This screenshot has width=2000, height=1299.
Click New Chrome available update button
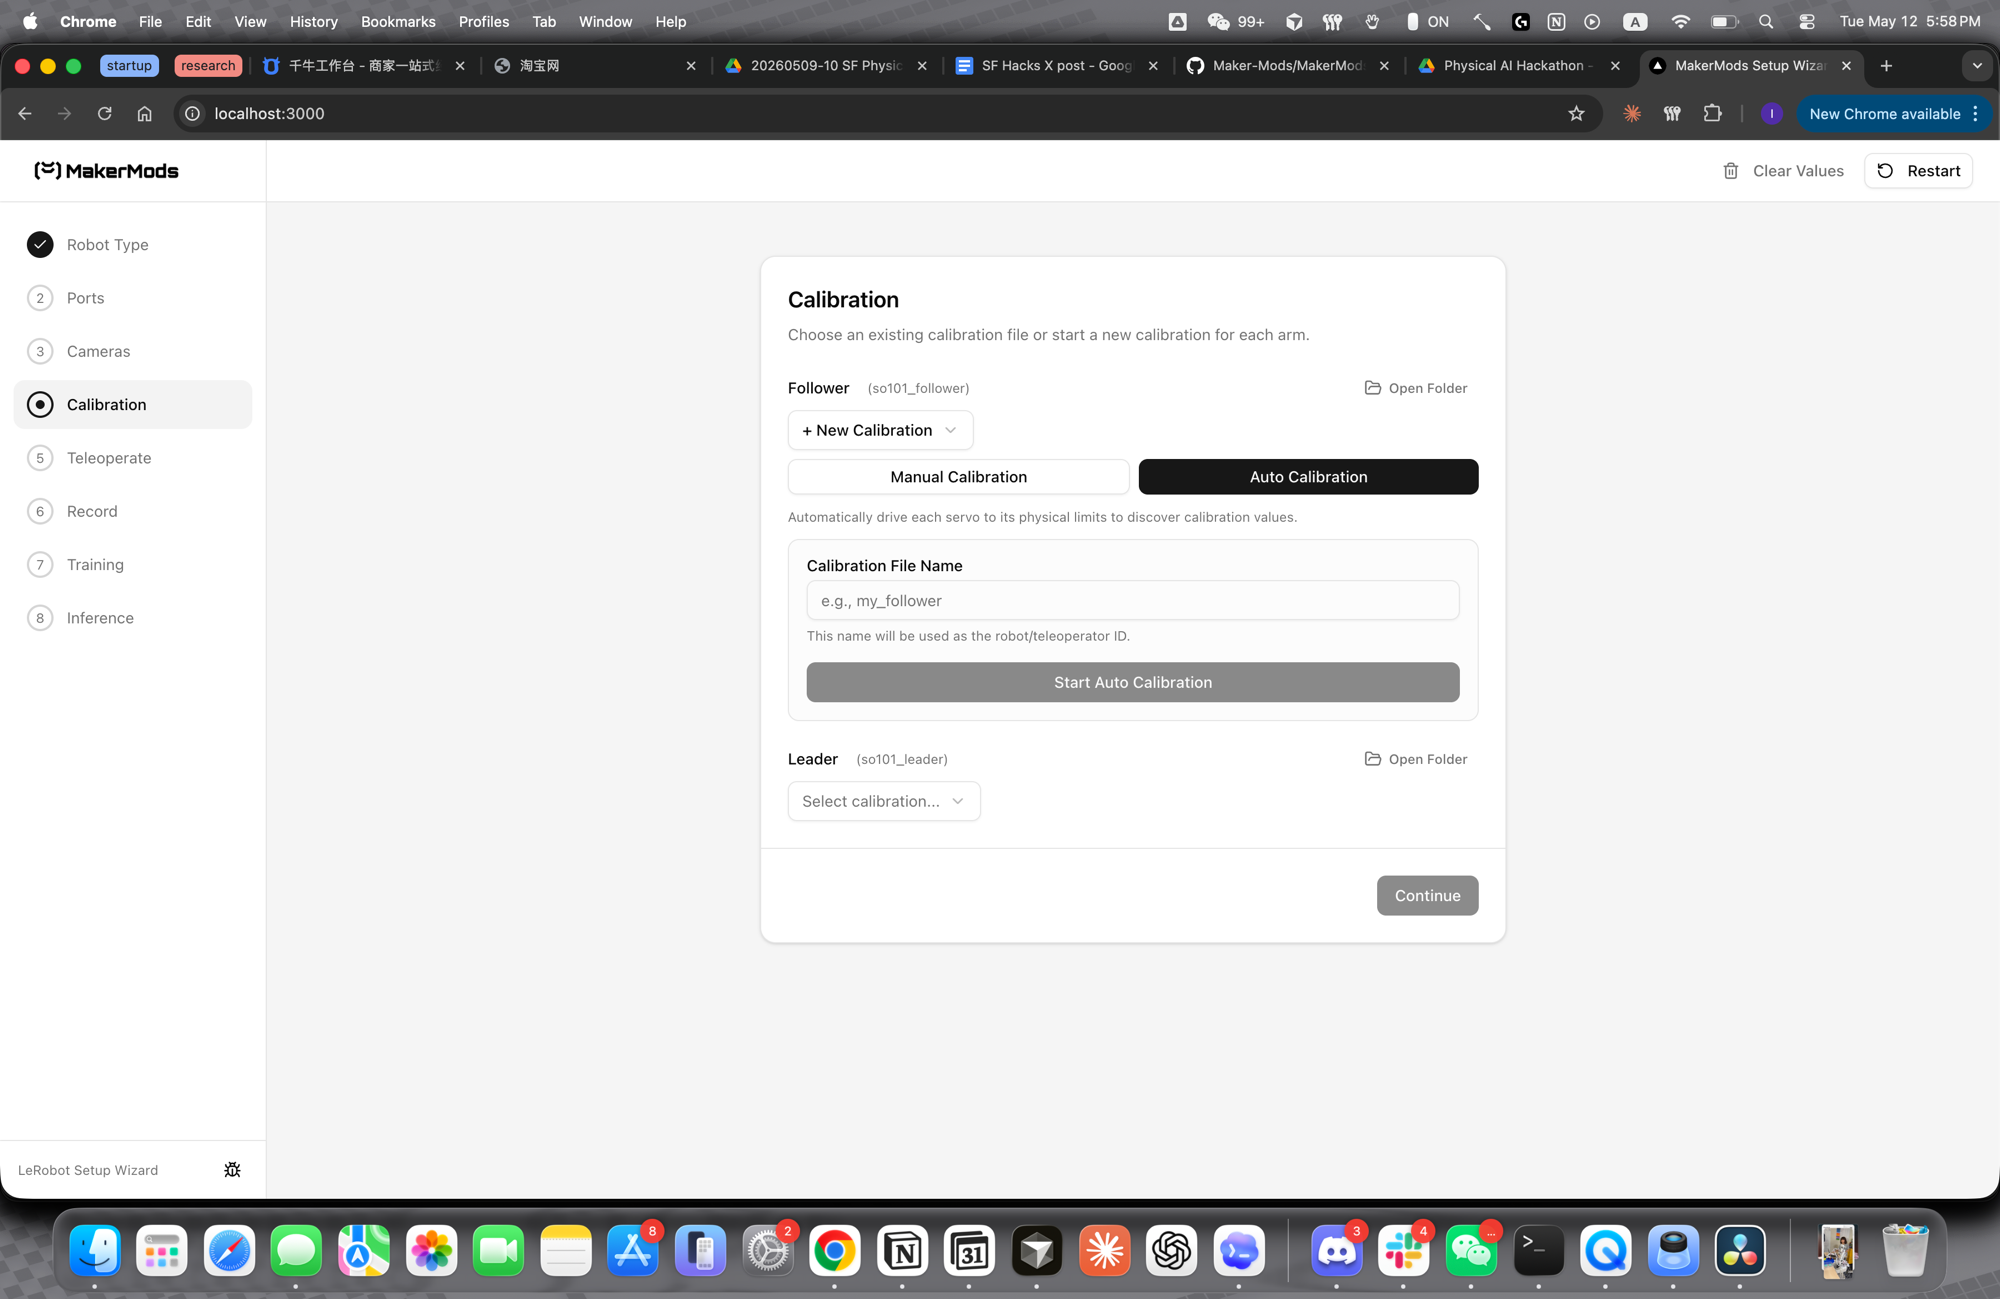tap(1884, 114)
